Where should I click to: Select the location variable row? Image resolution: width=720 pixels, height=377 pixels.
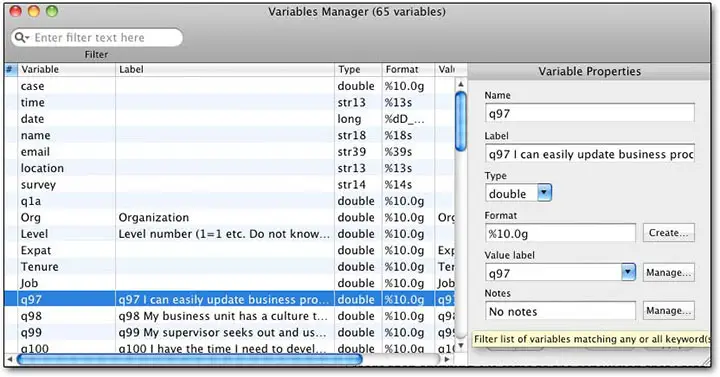229,168
